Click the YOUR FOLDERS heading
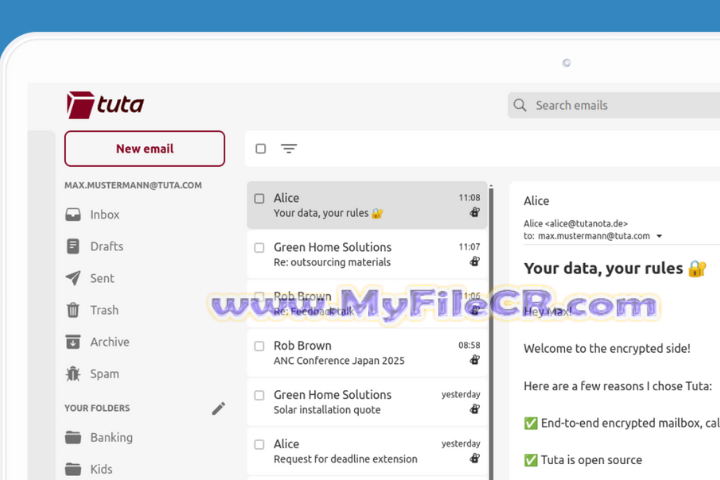 [97, 408]
